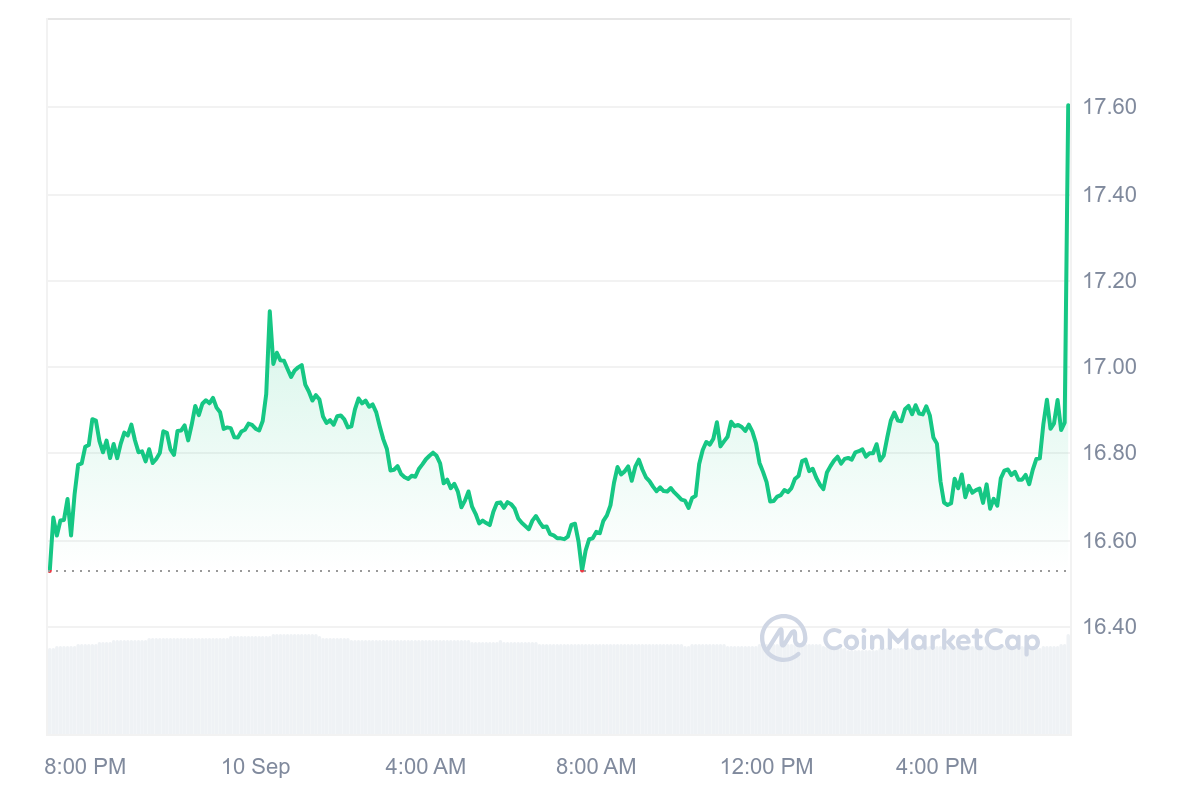Click the 17.20 price axis label
The image size is (1200, 800).
1110,281
